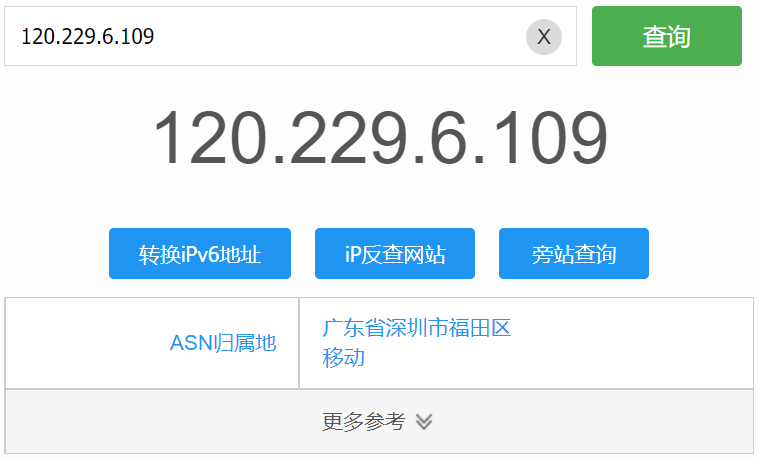Open iP反查网站 lookup
The width and height of the screenshot is (759, 460).
point(395,253)
